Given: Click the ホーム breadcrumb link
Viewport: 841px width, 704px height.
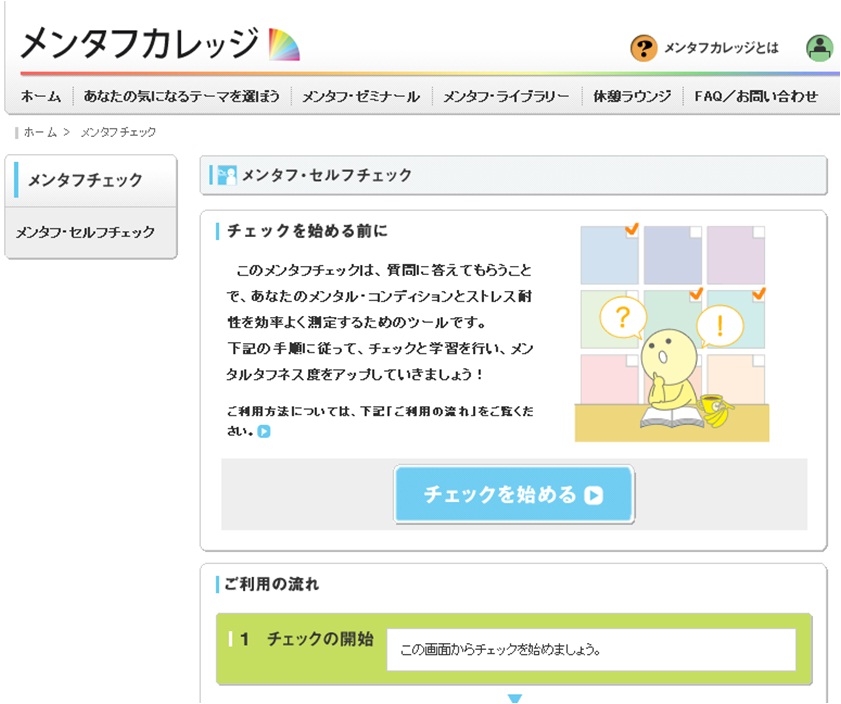Looking at the screenshot, I should click(40, 132).
